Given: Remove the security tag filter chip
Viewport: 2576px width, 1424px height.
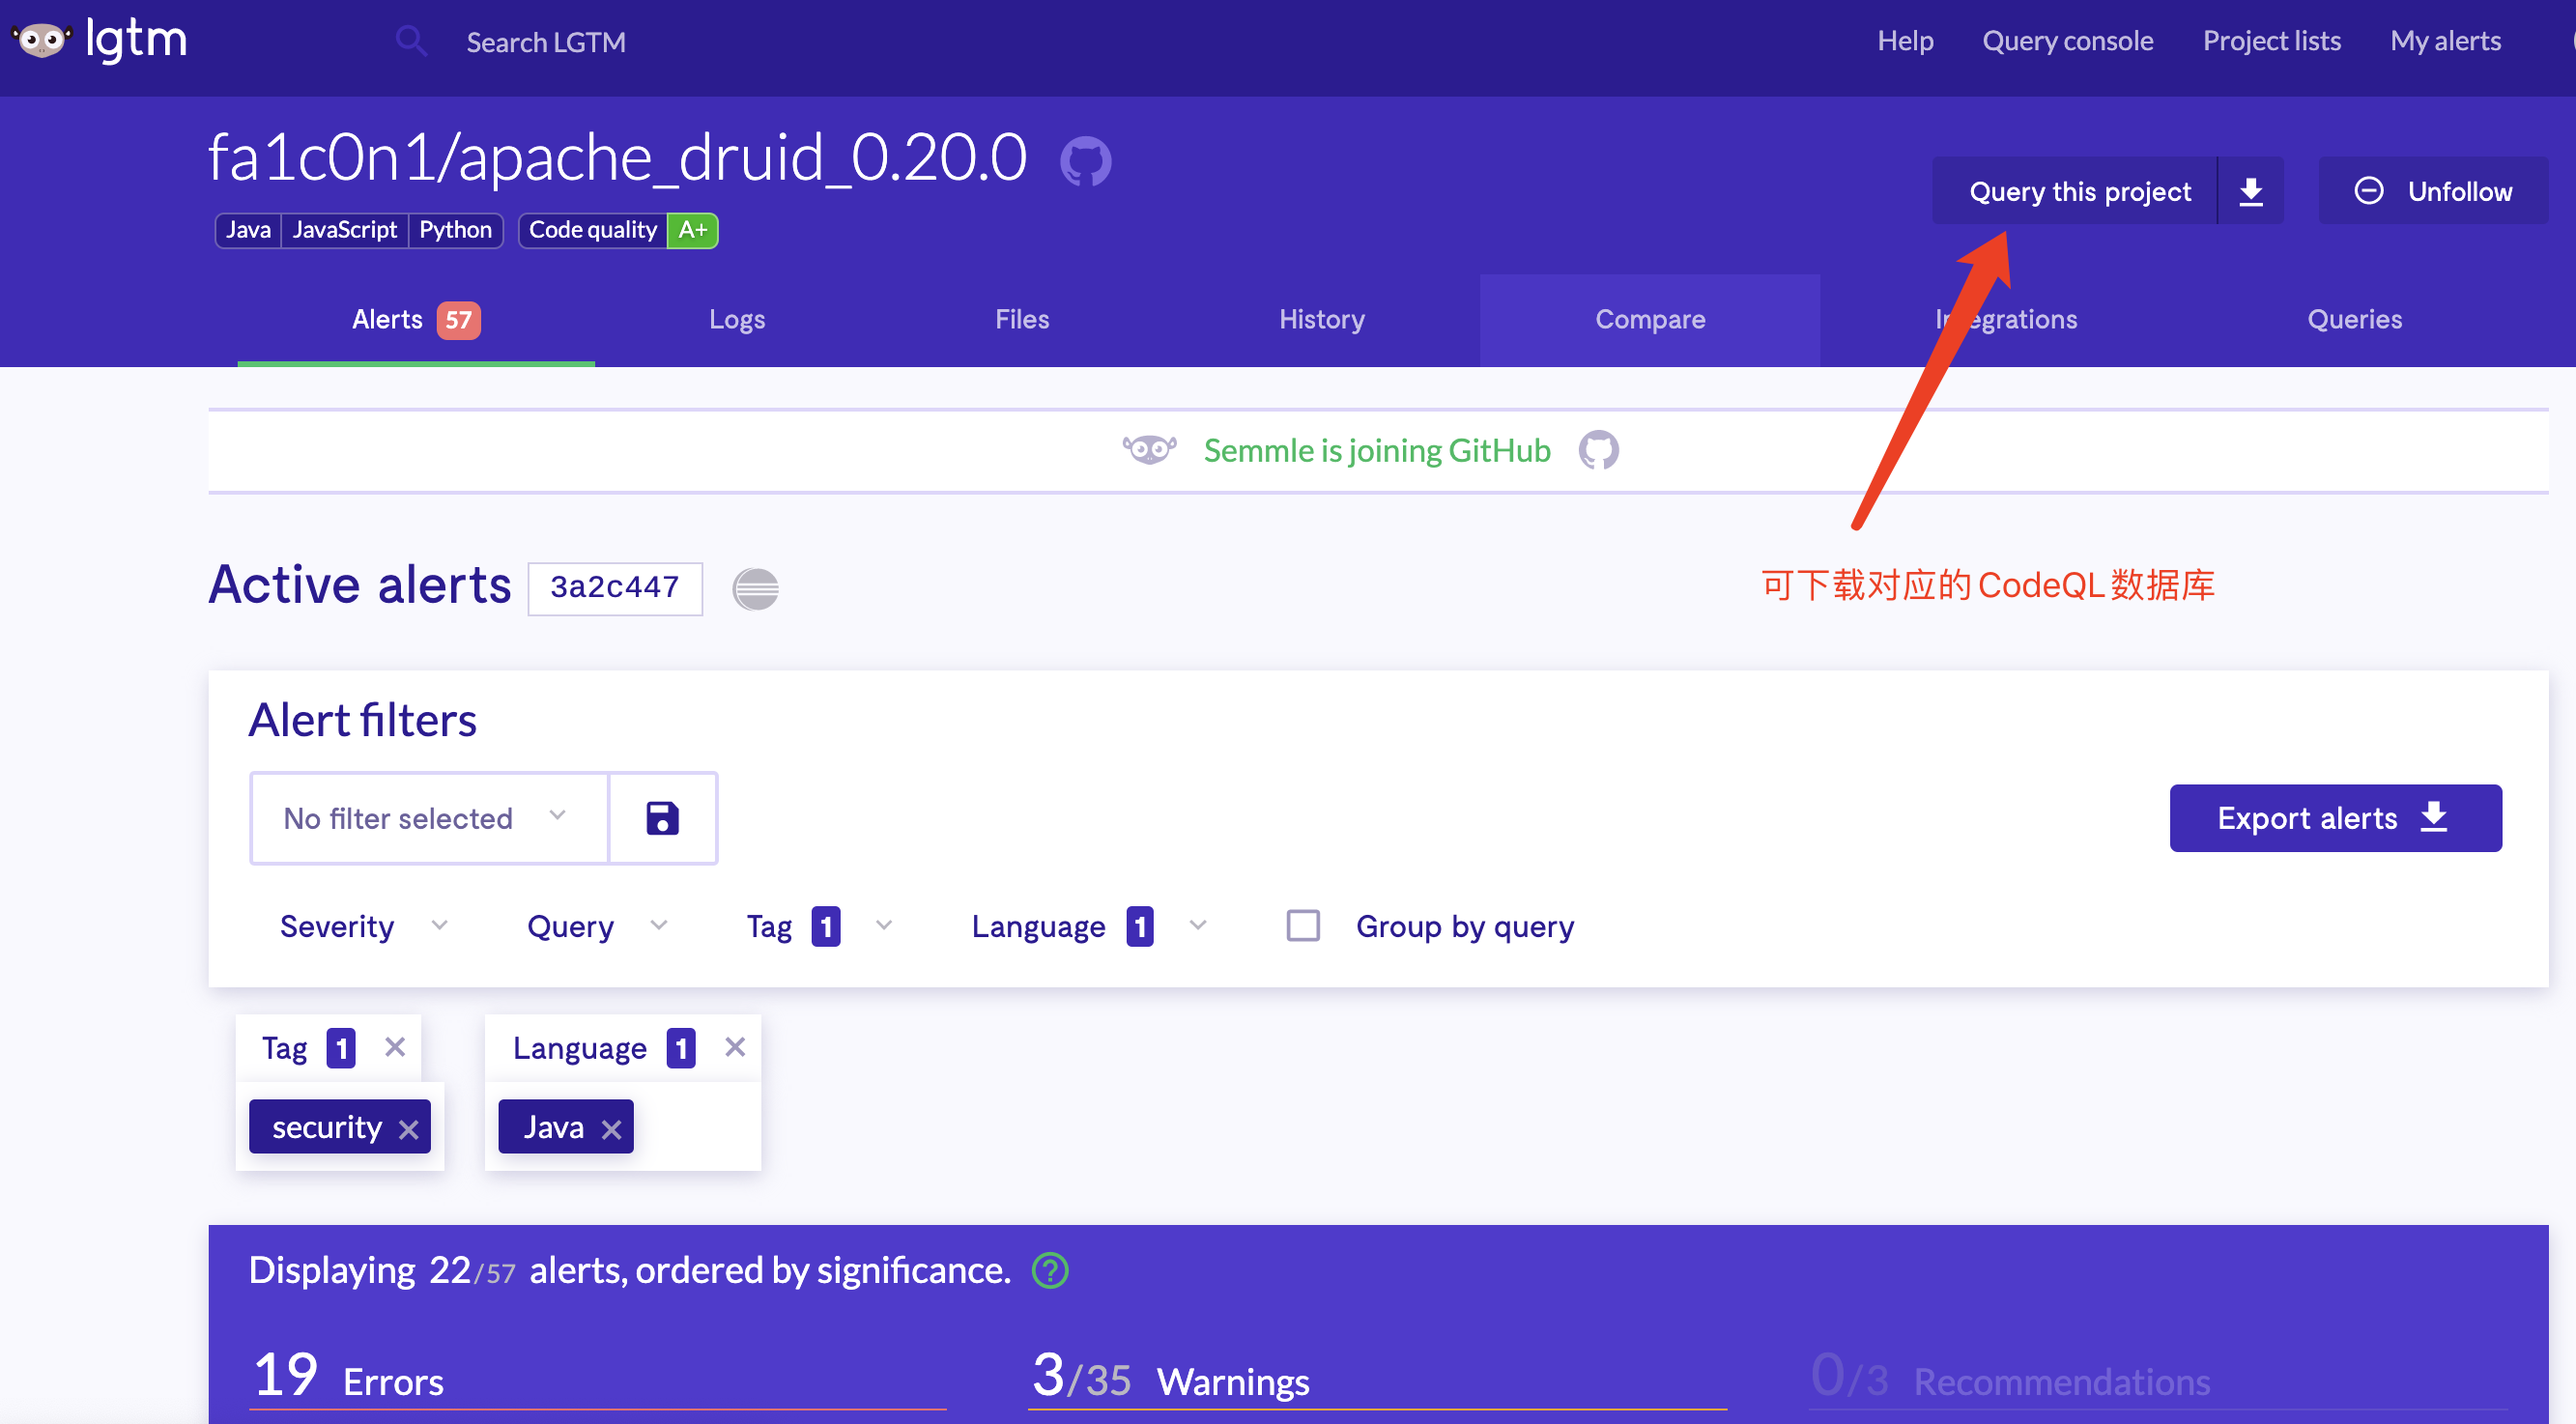Looking at the screenshot, I should pyautogui.click(x=408, y=1129).
